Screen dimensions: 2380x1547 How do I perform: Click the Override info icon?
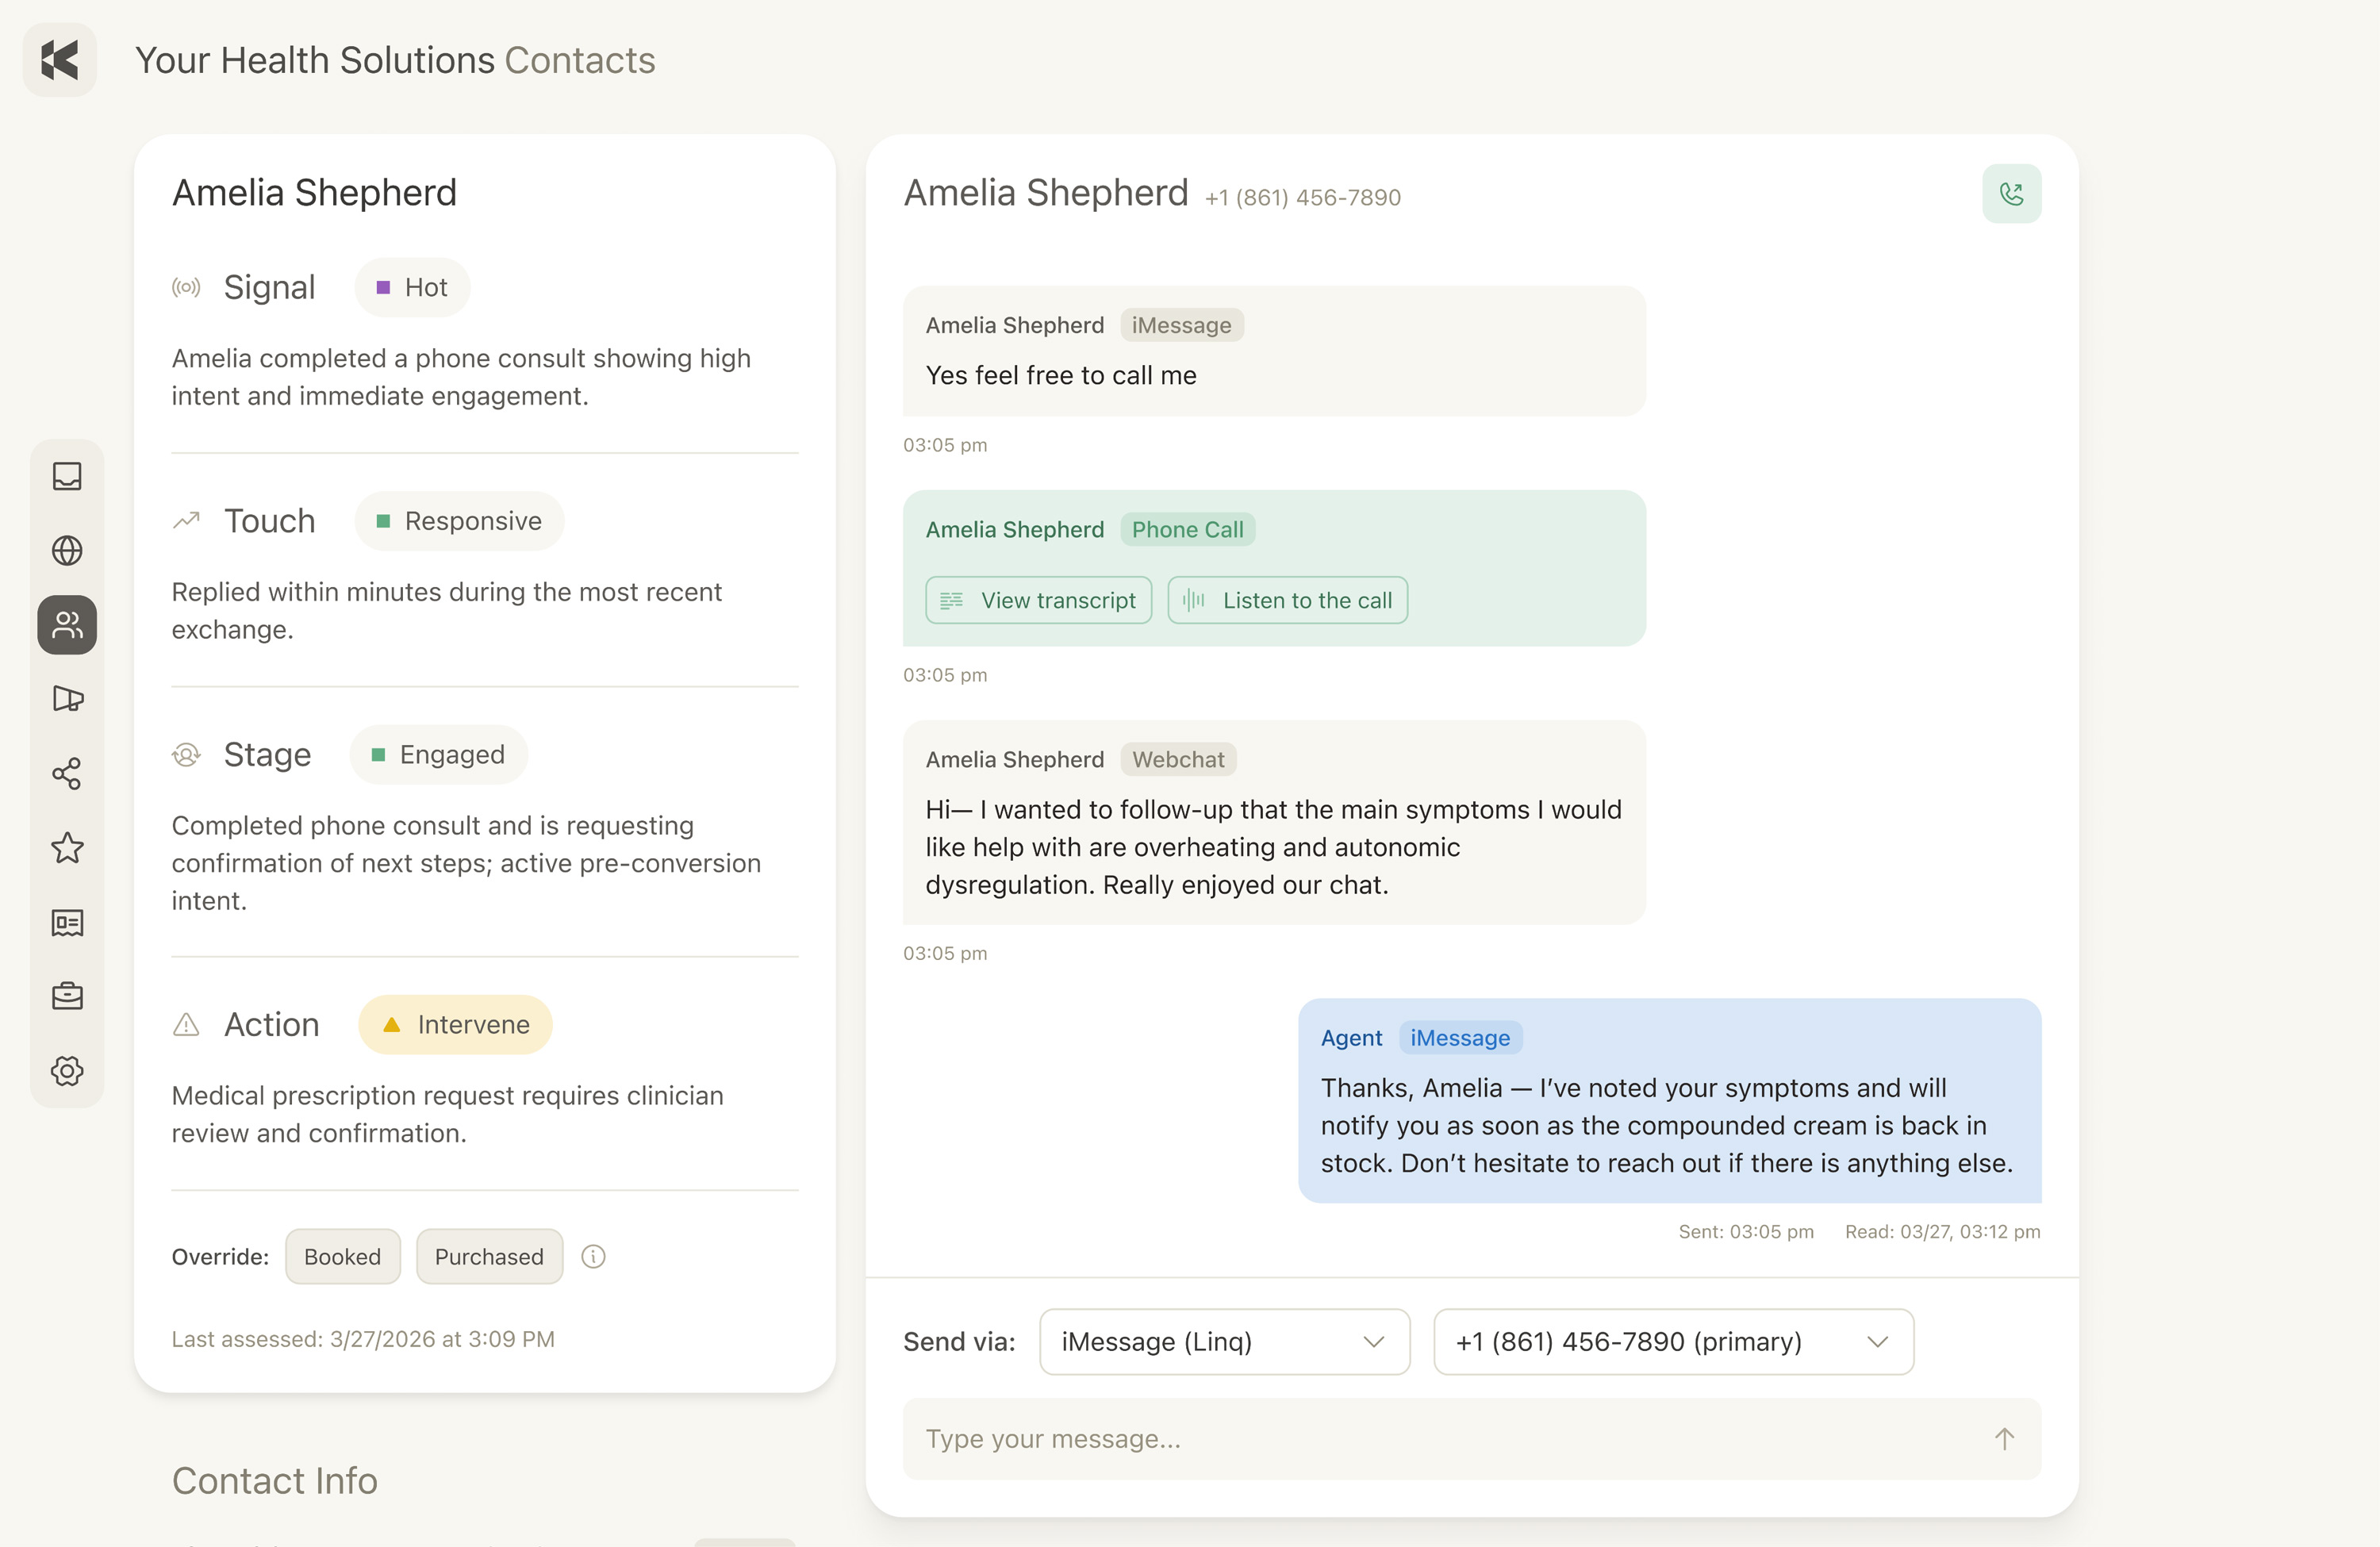(593, 1257)
